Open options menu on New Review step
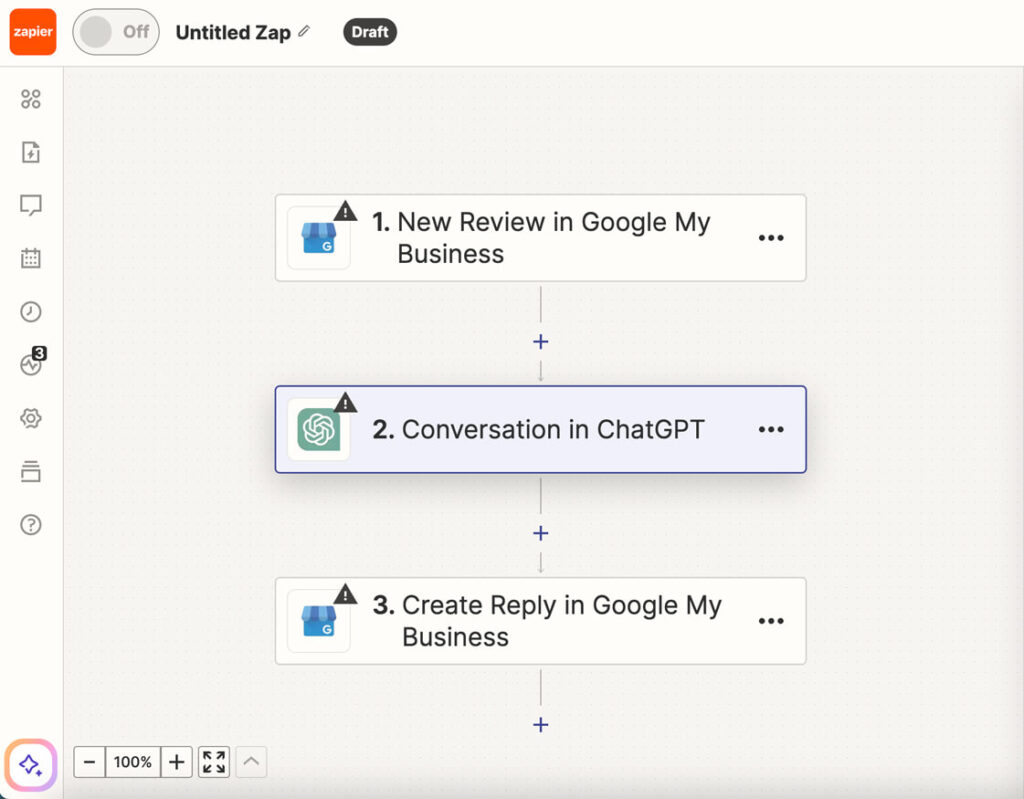Viewport: 1024px width, 799px height. tap(771, 238)
